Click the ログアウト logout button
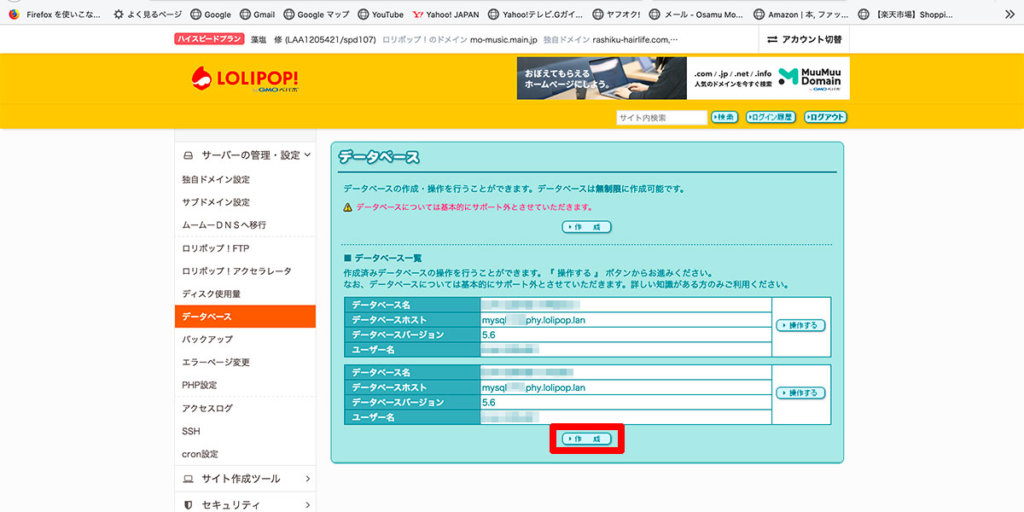Viewport: 1024px width, 512px height. pyautogui.click(x=826, y=117)
